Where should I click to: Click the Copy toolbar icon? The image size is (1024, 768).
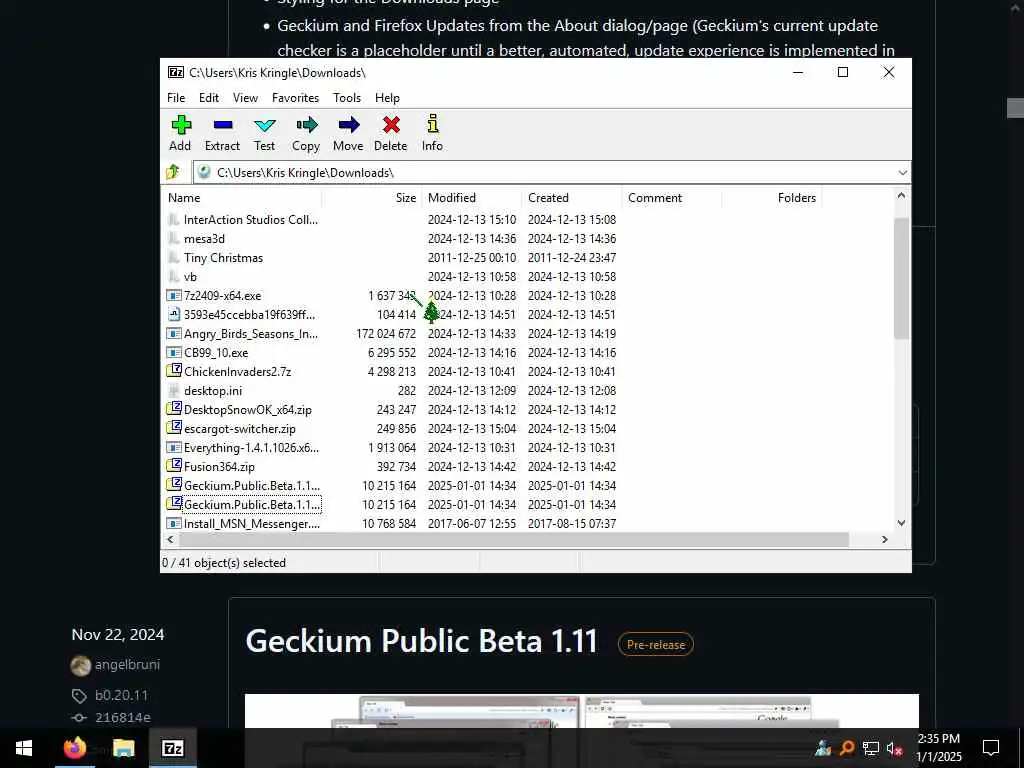pyautogui.click(x=306, y=125)
